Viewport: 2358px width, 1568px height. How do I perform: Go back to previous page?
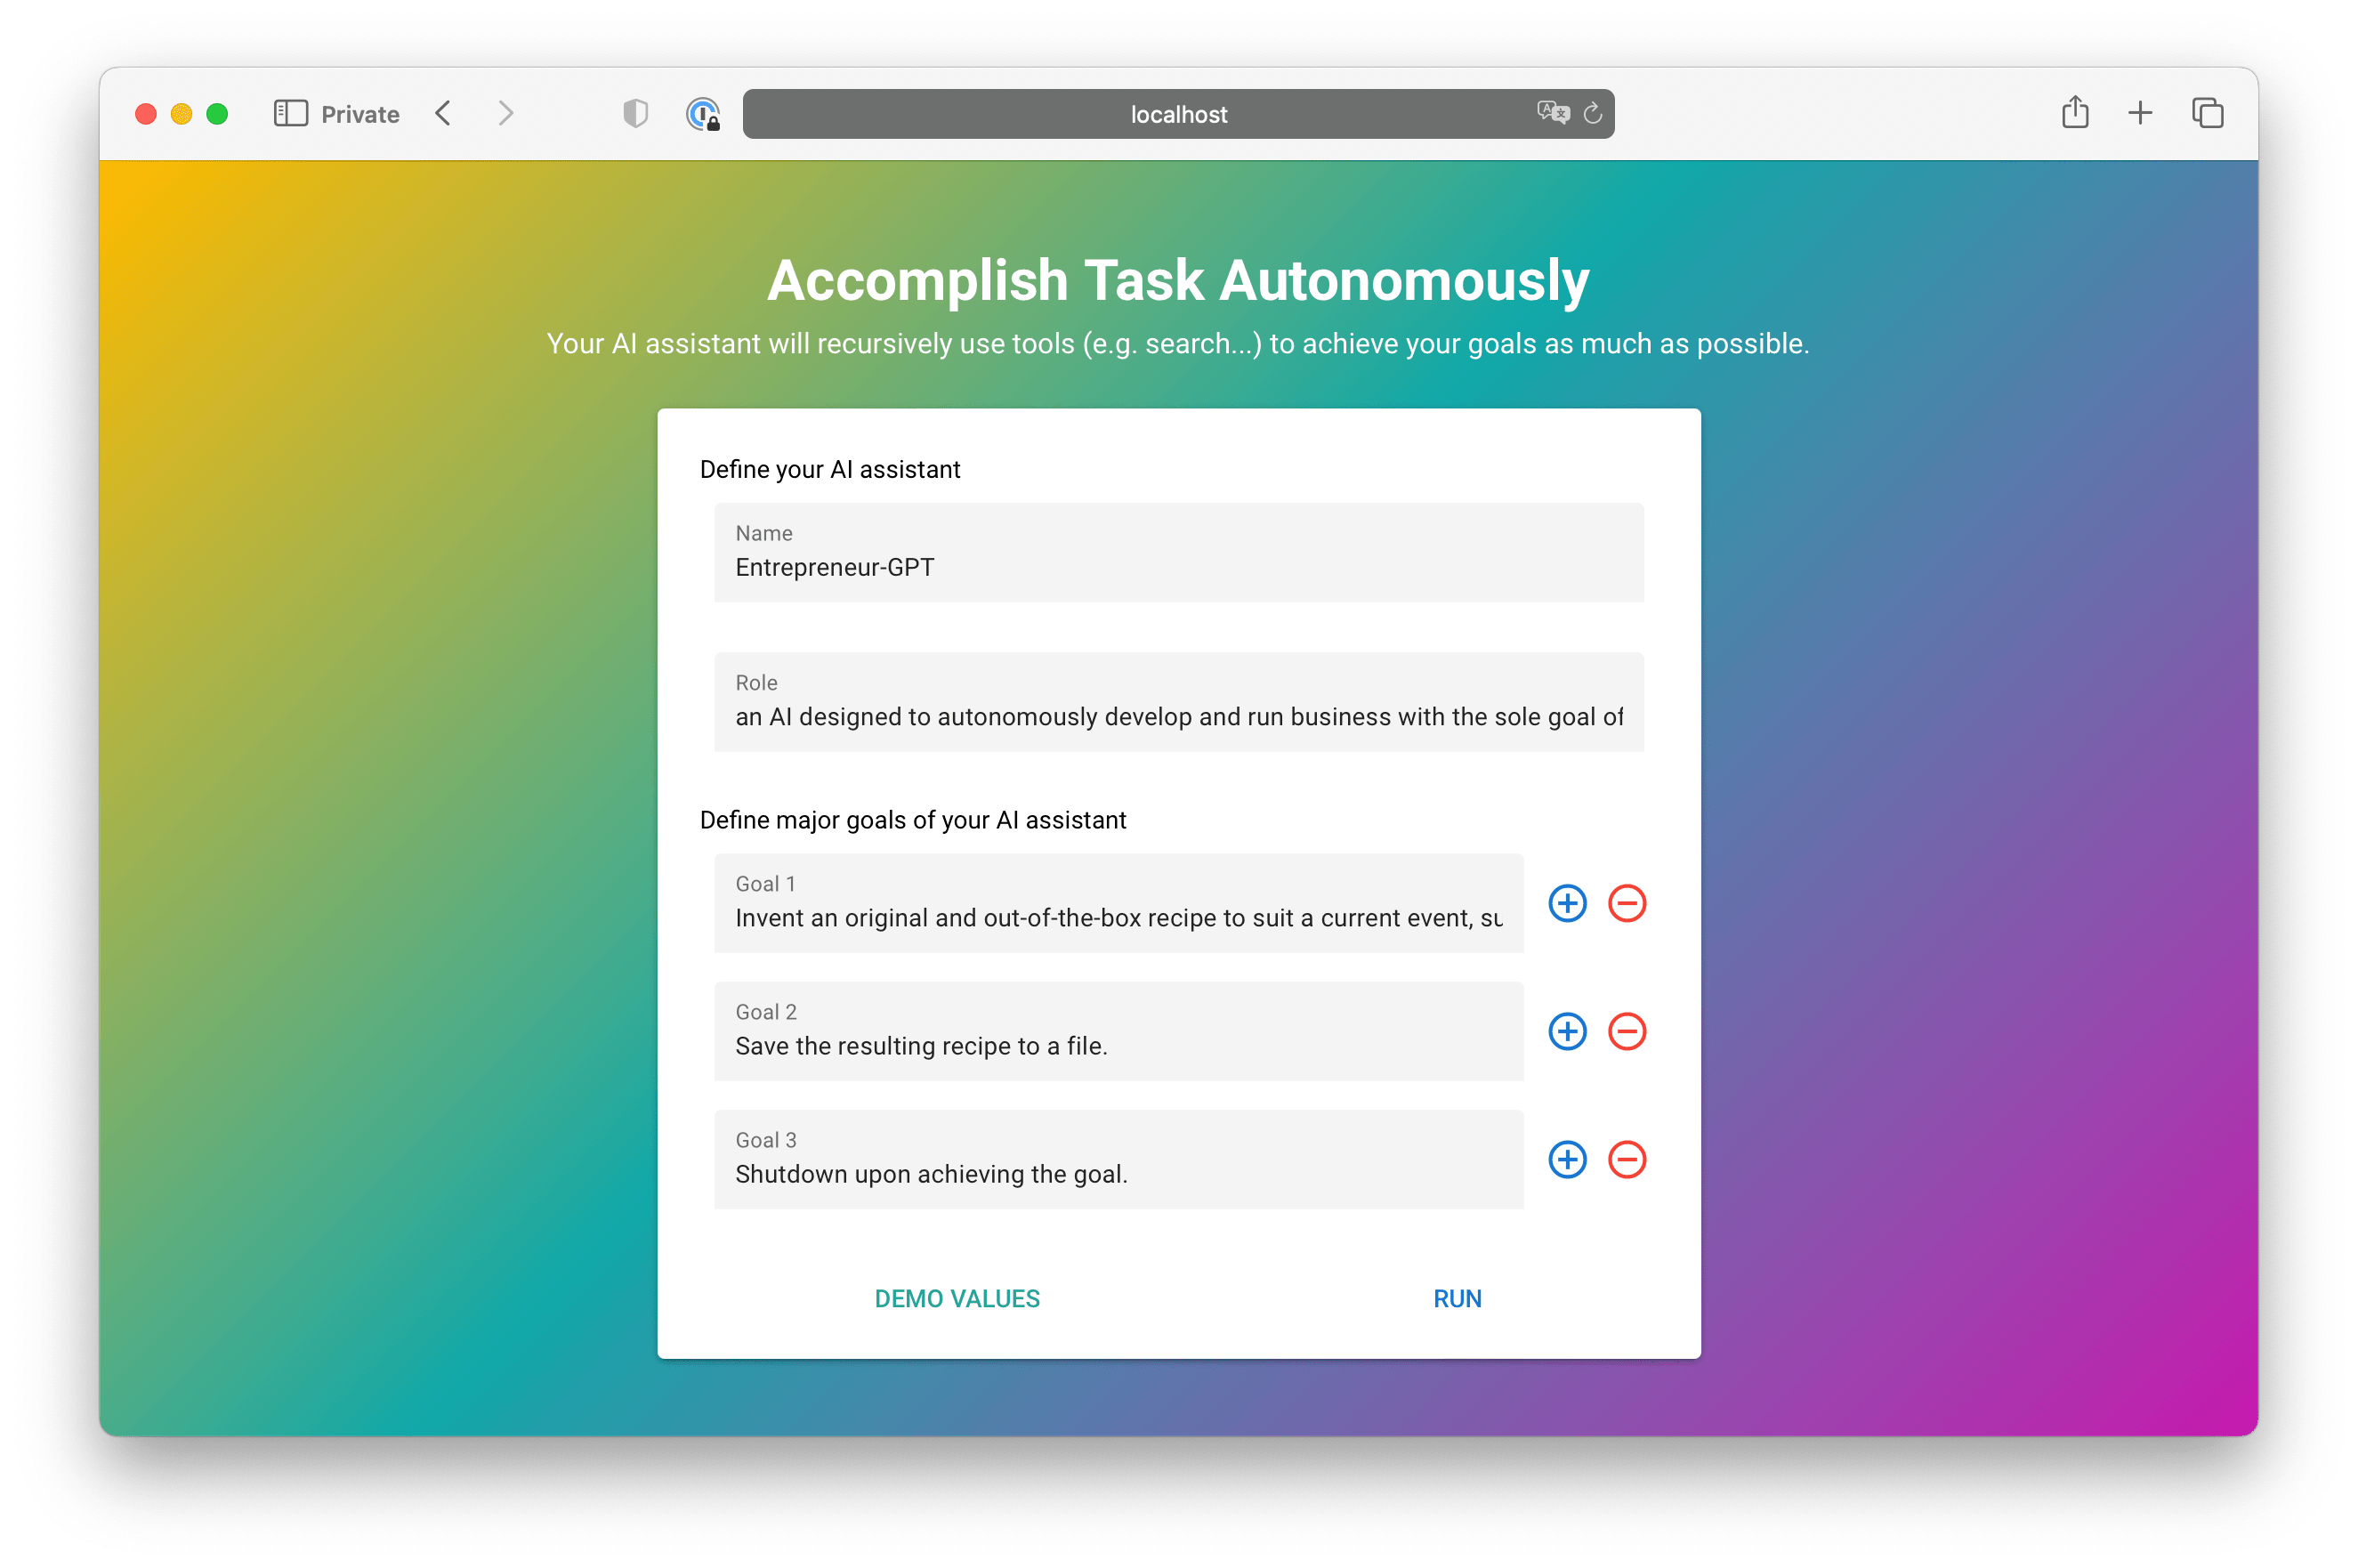click(444, 113)
